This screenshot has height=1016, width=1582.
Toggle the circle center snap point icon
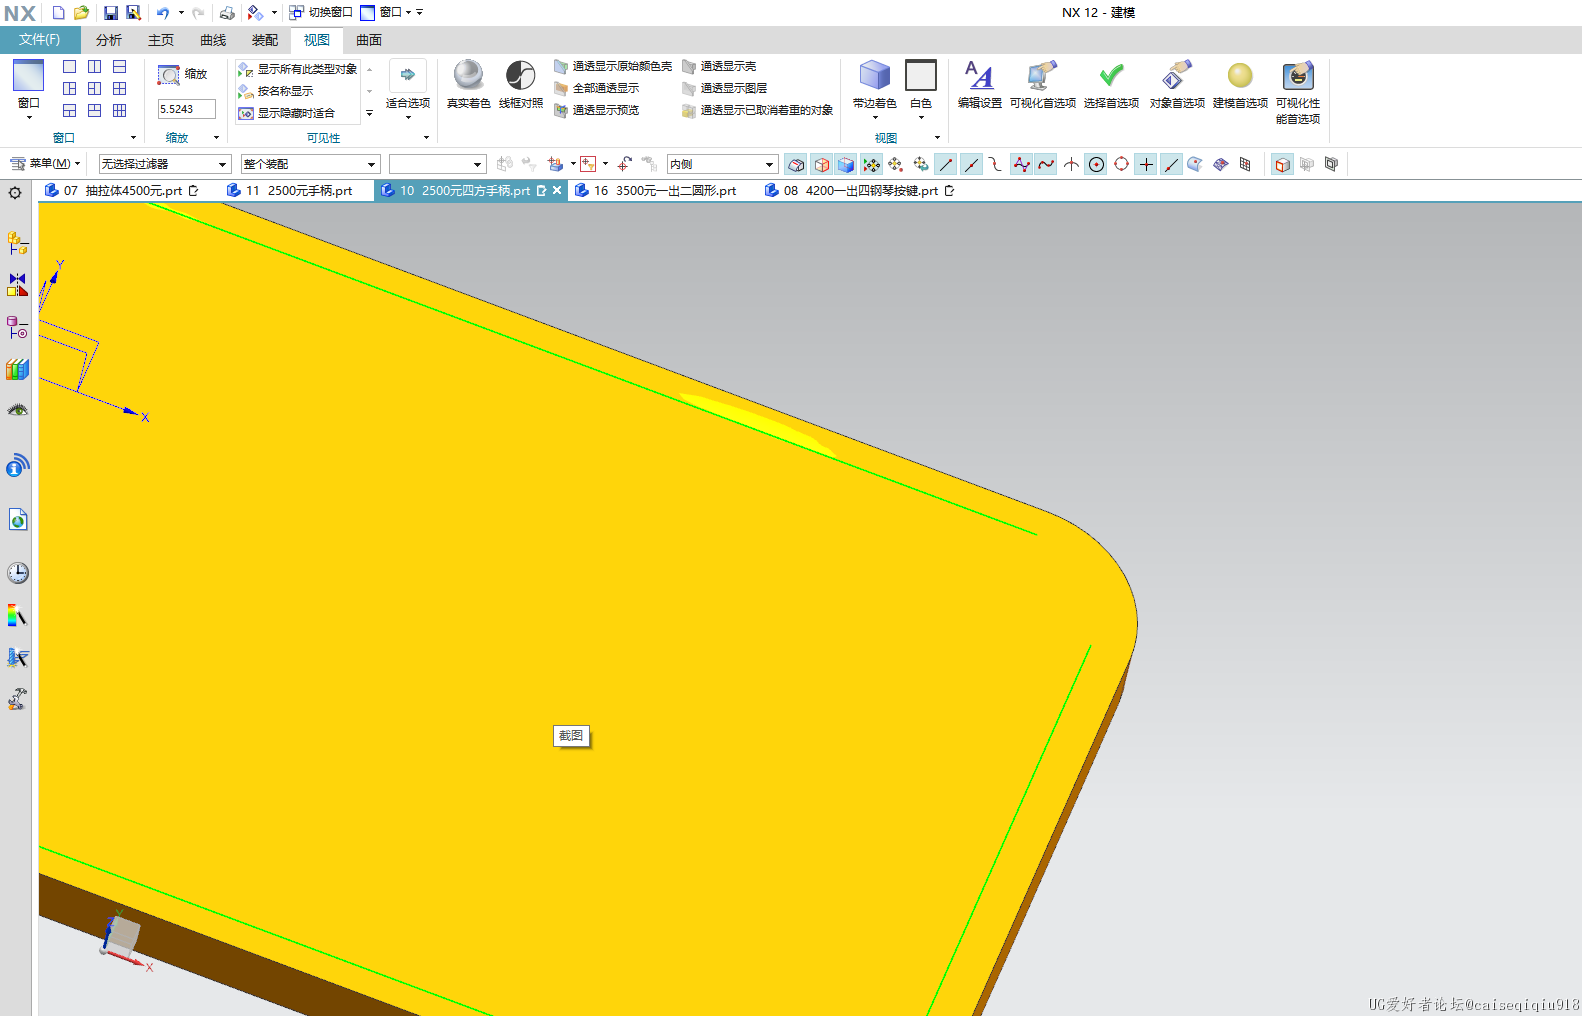coord(1097,164)
